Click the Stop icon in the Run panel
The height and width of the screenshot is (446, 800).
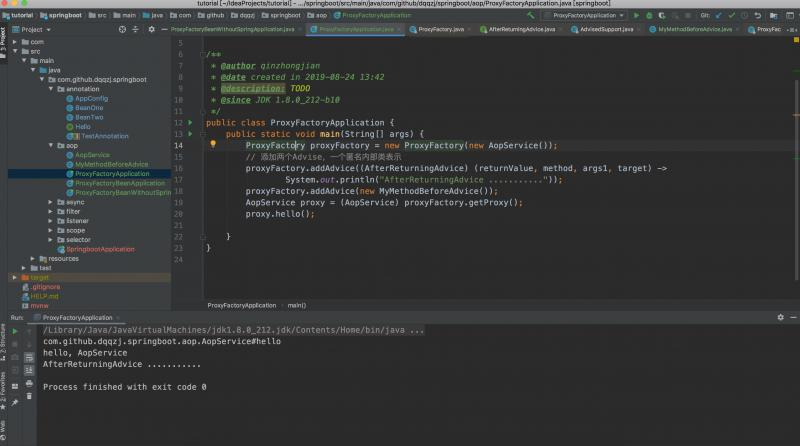pyautogui.click(x=15, y=344)
